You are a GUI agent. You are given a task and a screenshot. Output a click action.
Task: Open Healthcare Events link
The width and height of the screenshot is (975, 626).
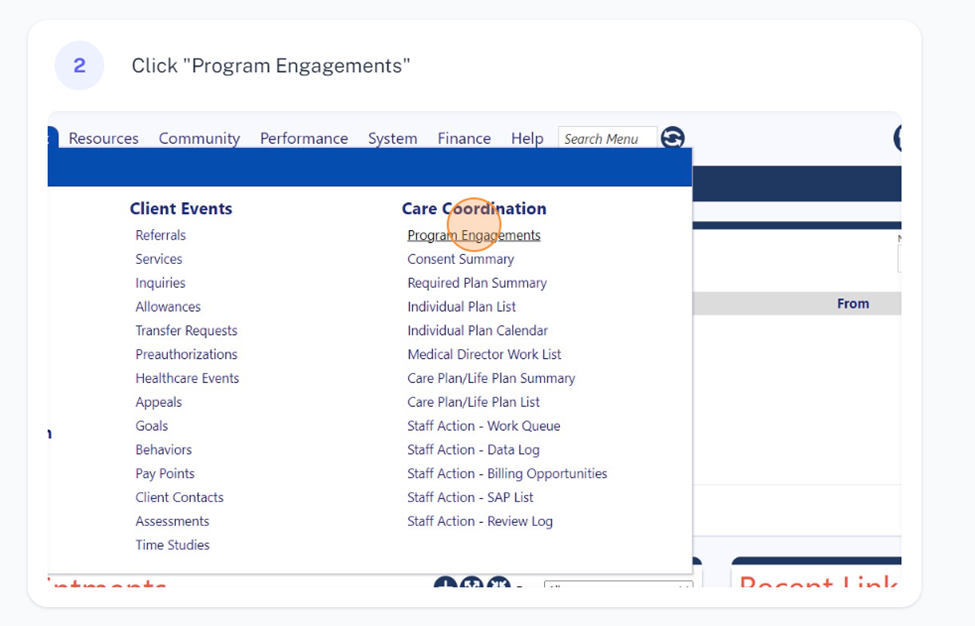(187, 378)
